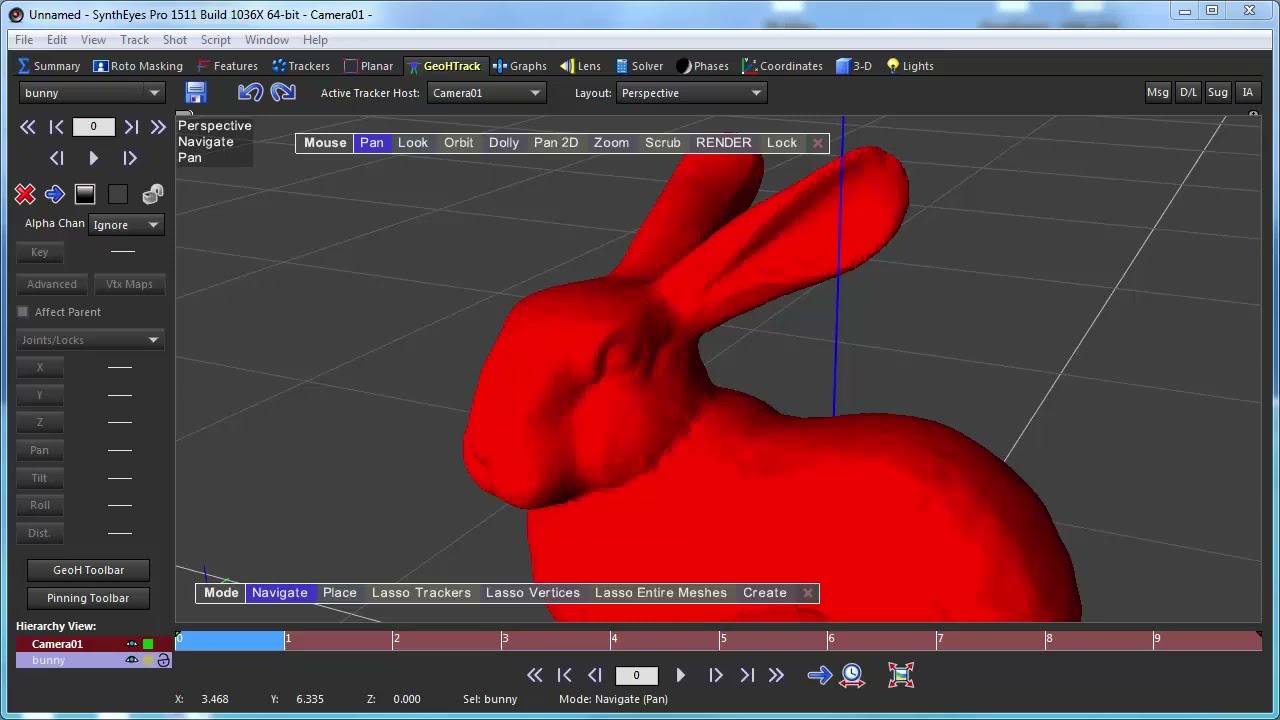Click double-left arrows in bottom transport
This screenshot has width=1280, height=720.
click(535, 676)
